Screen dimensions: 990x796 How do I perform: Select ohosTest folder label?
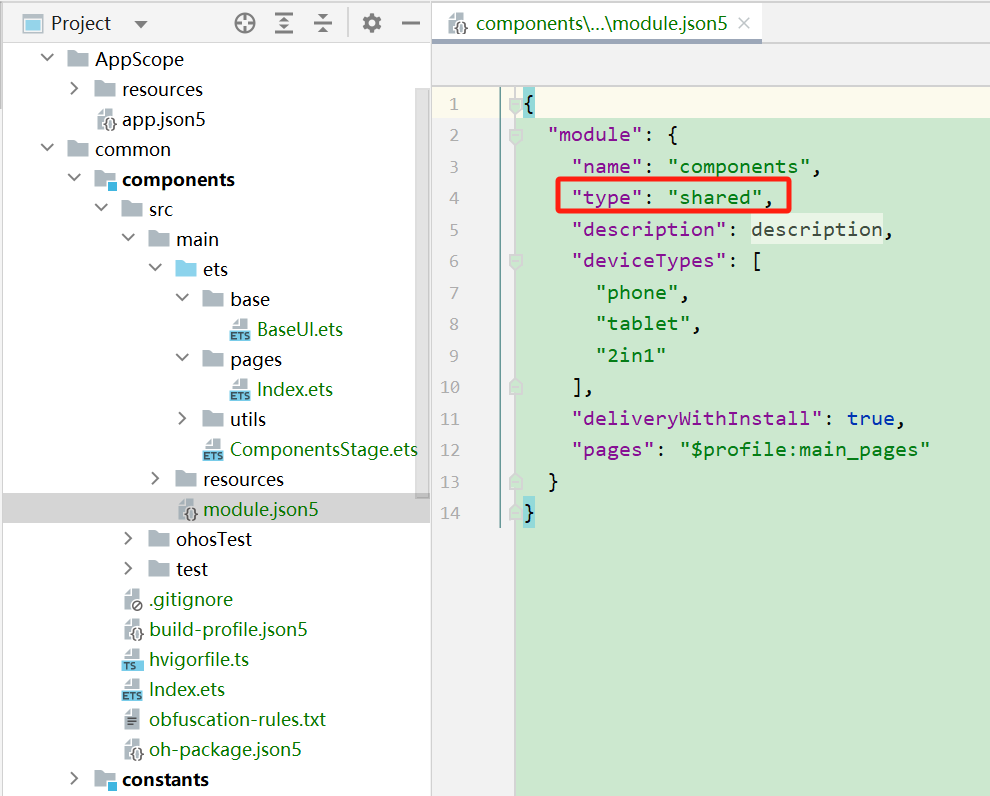(x=213, y=539)
